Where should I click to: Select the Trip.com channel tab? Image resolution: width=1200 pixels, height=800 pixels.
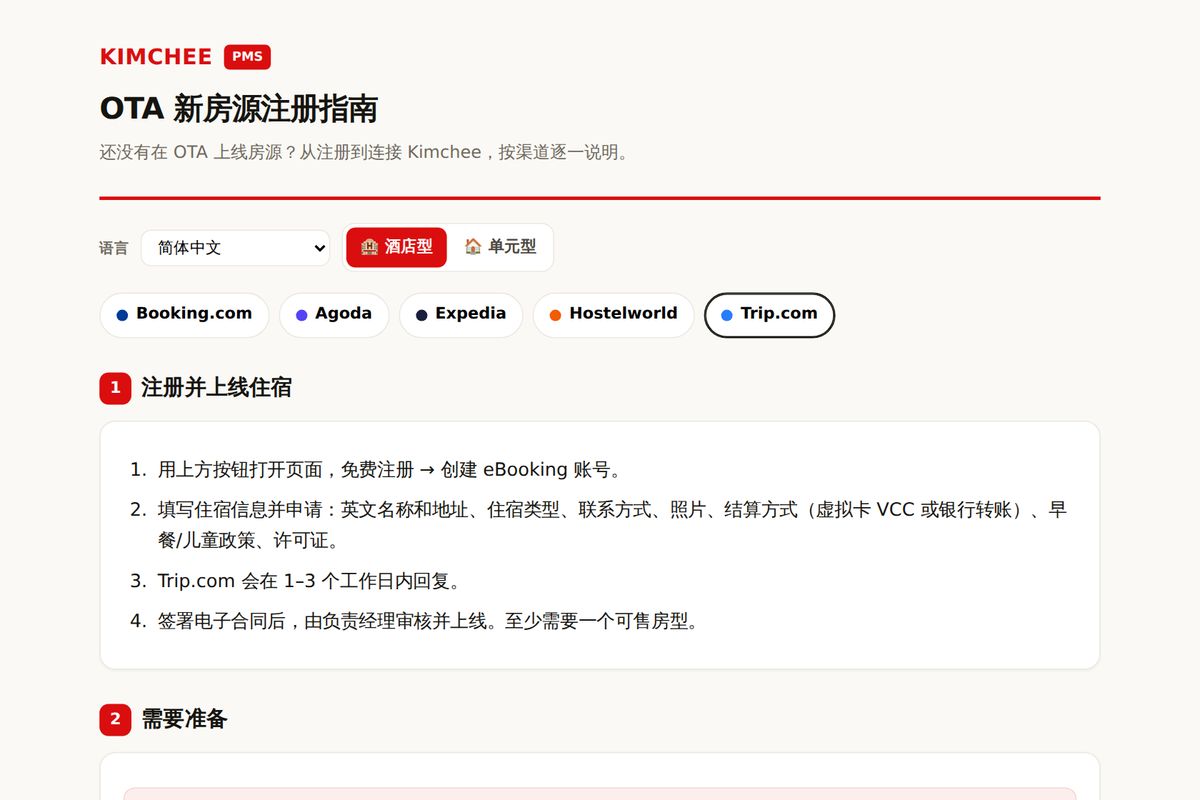[x=769, y=315]
